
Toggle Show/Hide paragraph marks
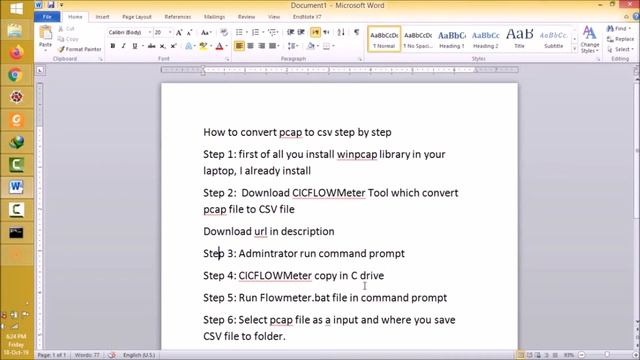point(356,32)
